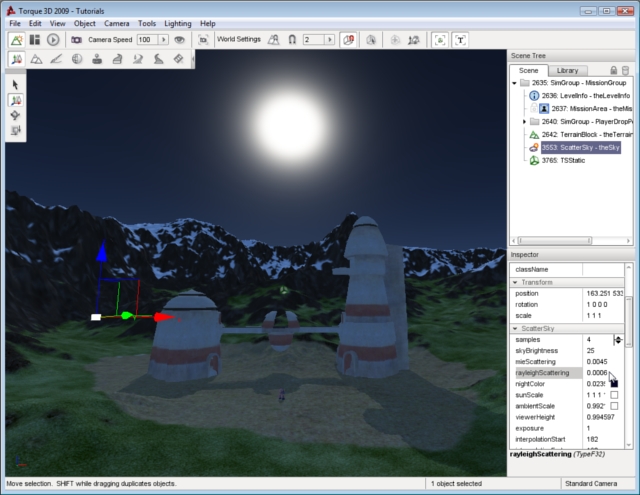Click the magnet snap icon
The width and height of the screenshot is (640, 495).
(291, 39)
